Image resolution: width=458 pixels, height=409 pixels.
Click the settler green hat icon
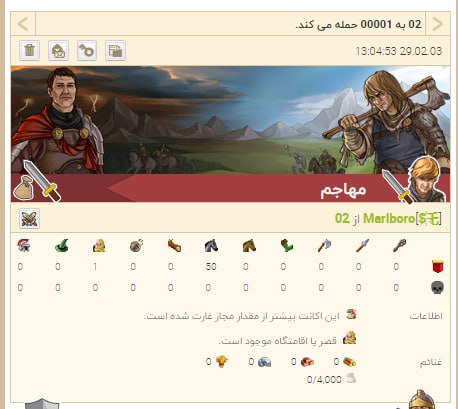pyautogui.click(x=61, y=246)
